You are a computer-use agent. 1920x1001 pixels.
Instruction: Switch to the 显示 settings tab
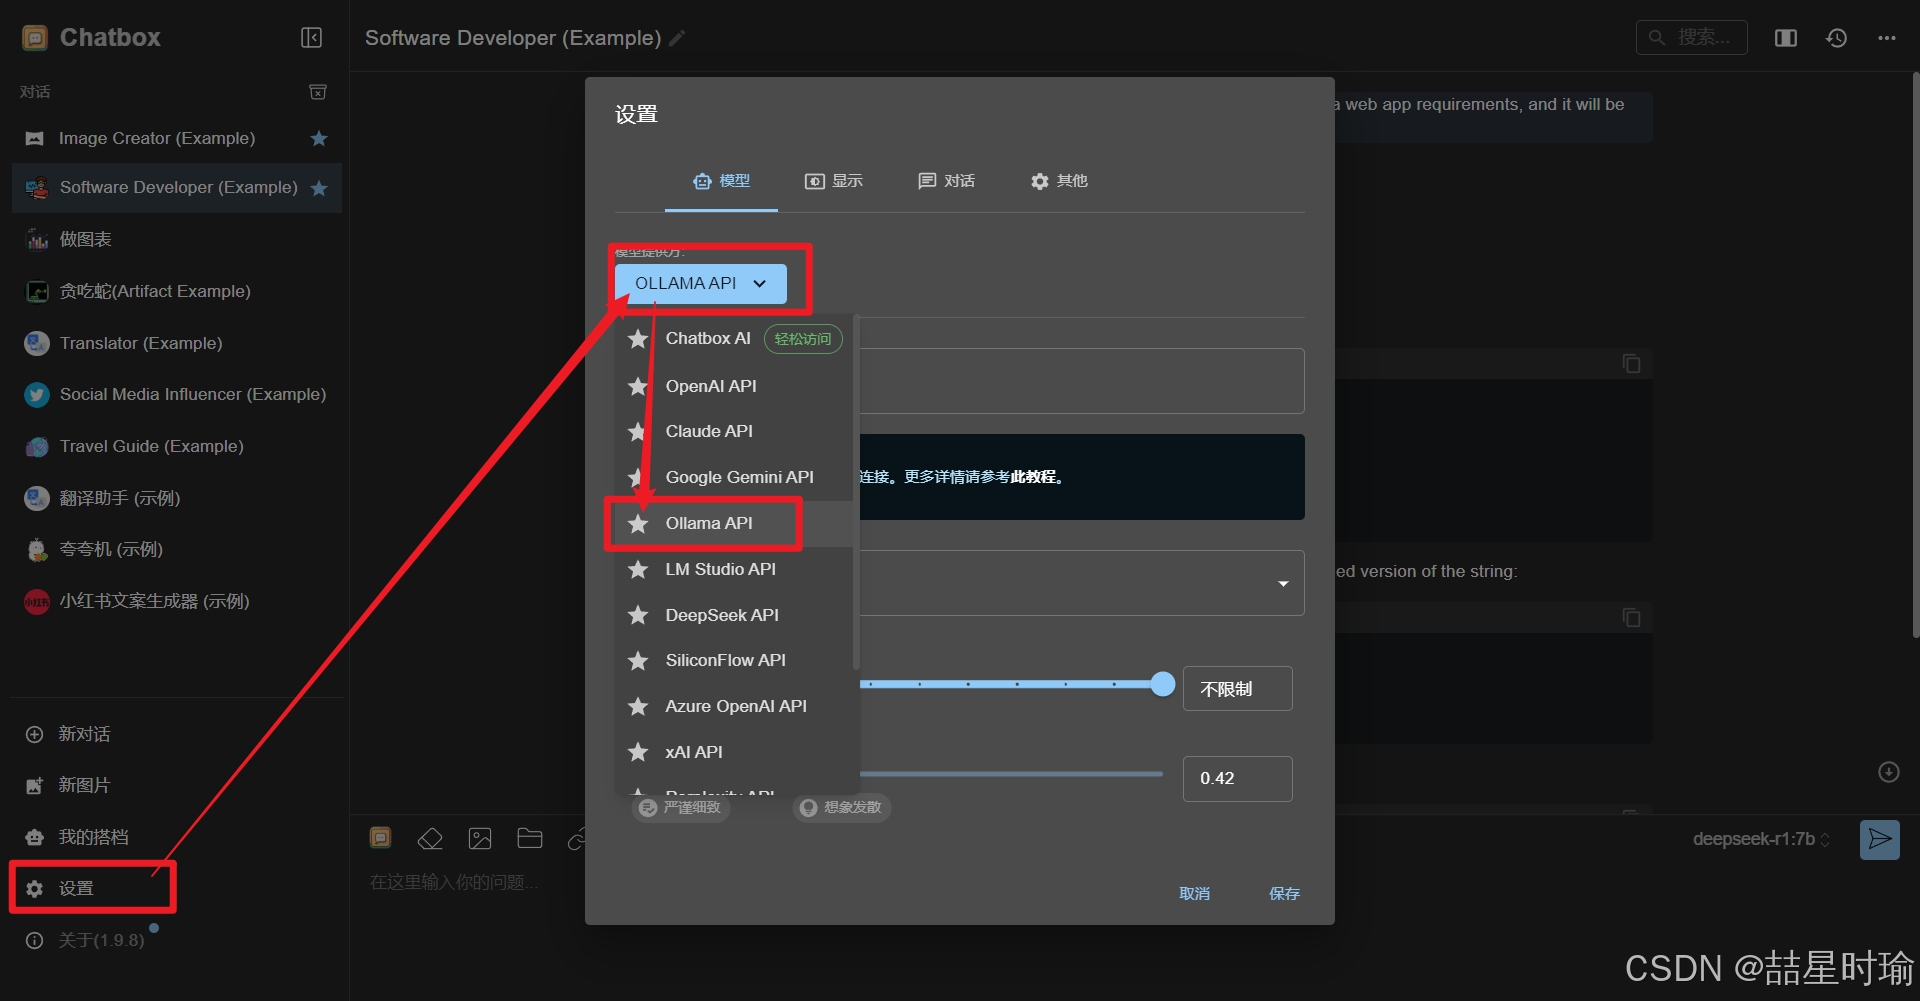(x=834, y=181)
